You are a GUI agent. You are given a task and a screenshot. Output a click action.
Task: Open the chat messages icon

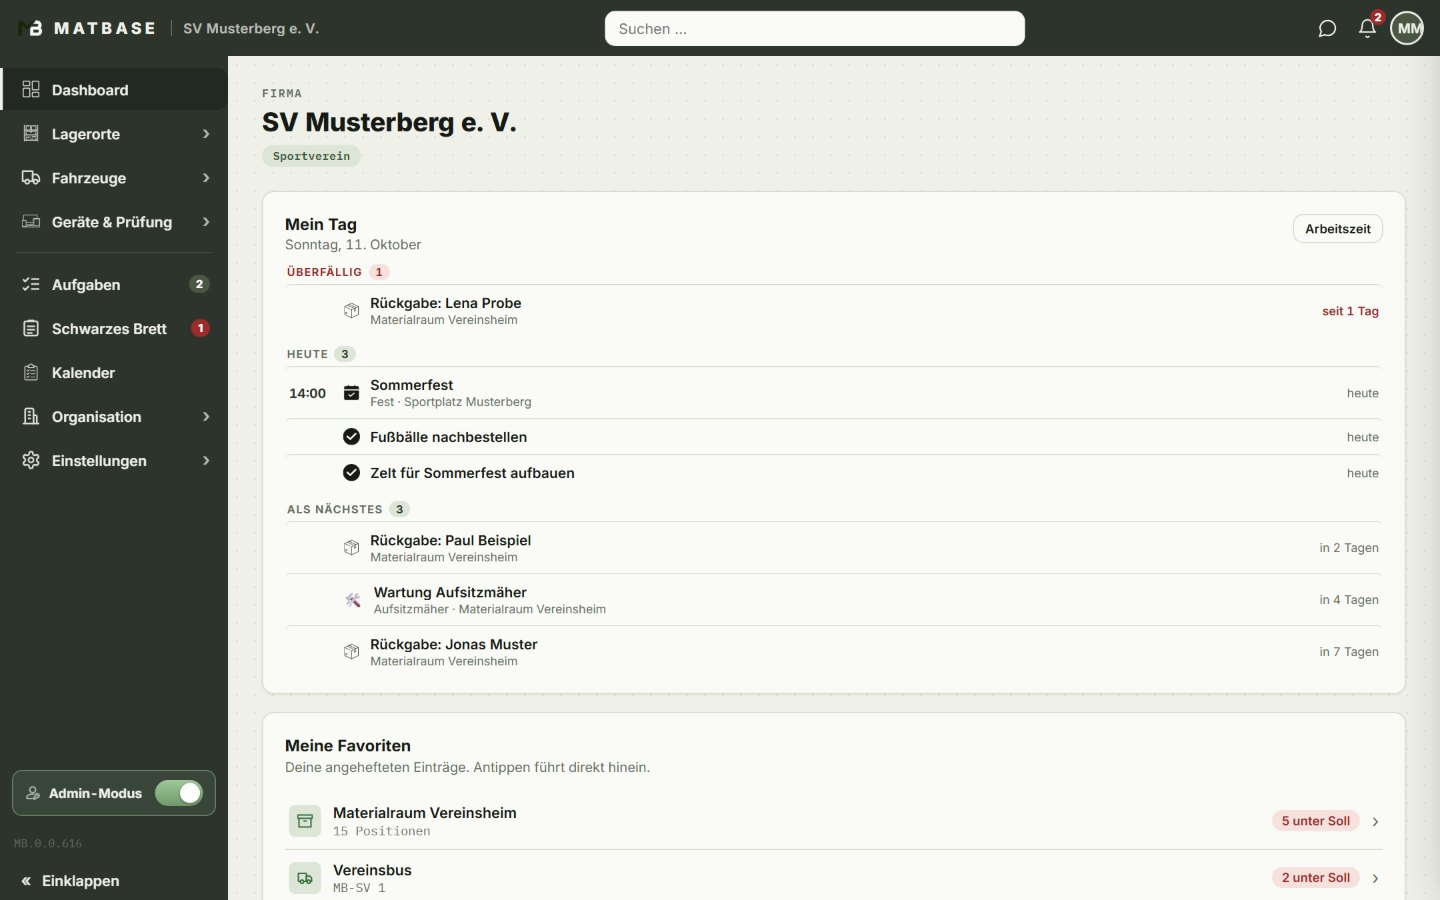pyautogui.click(x=1327, y=28)
